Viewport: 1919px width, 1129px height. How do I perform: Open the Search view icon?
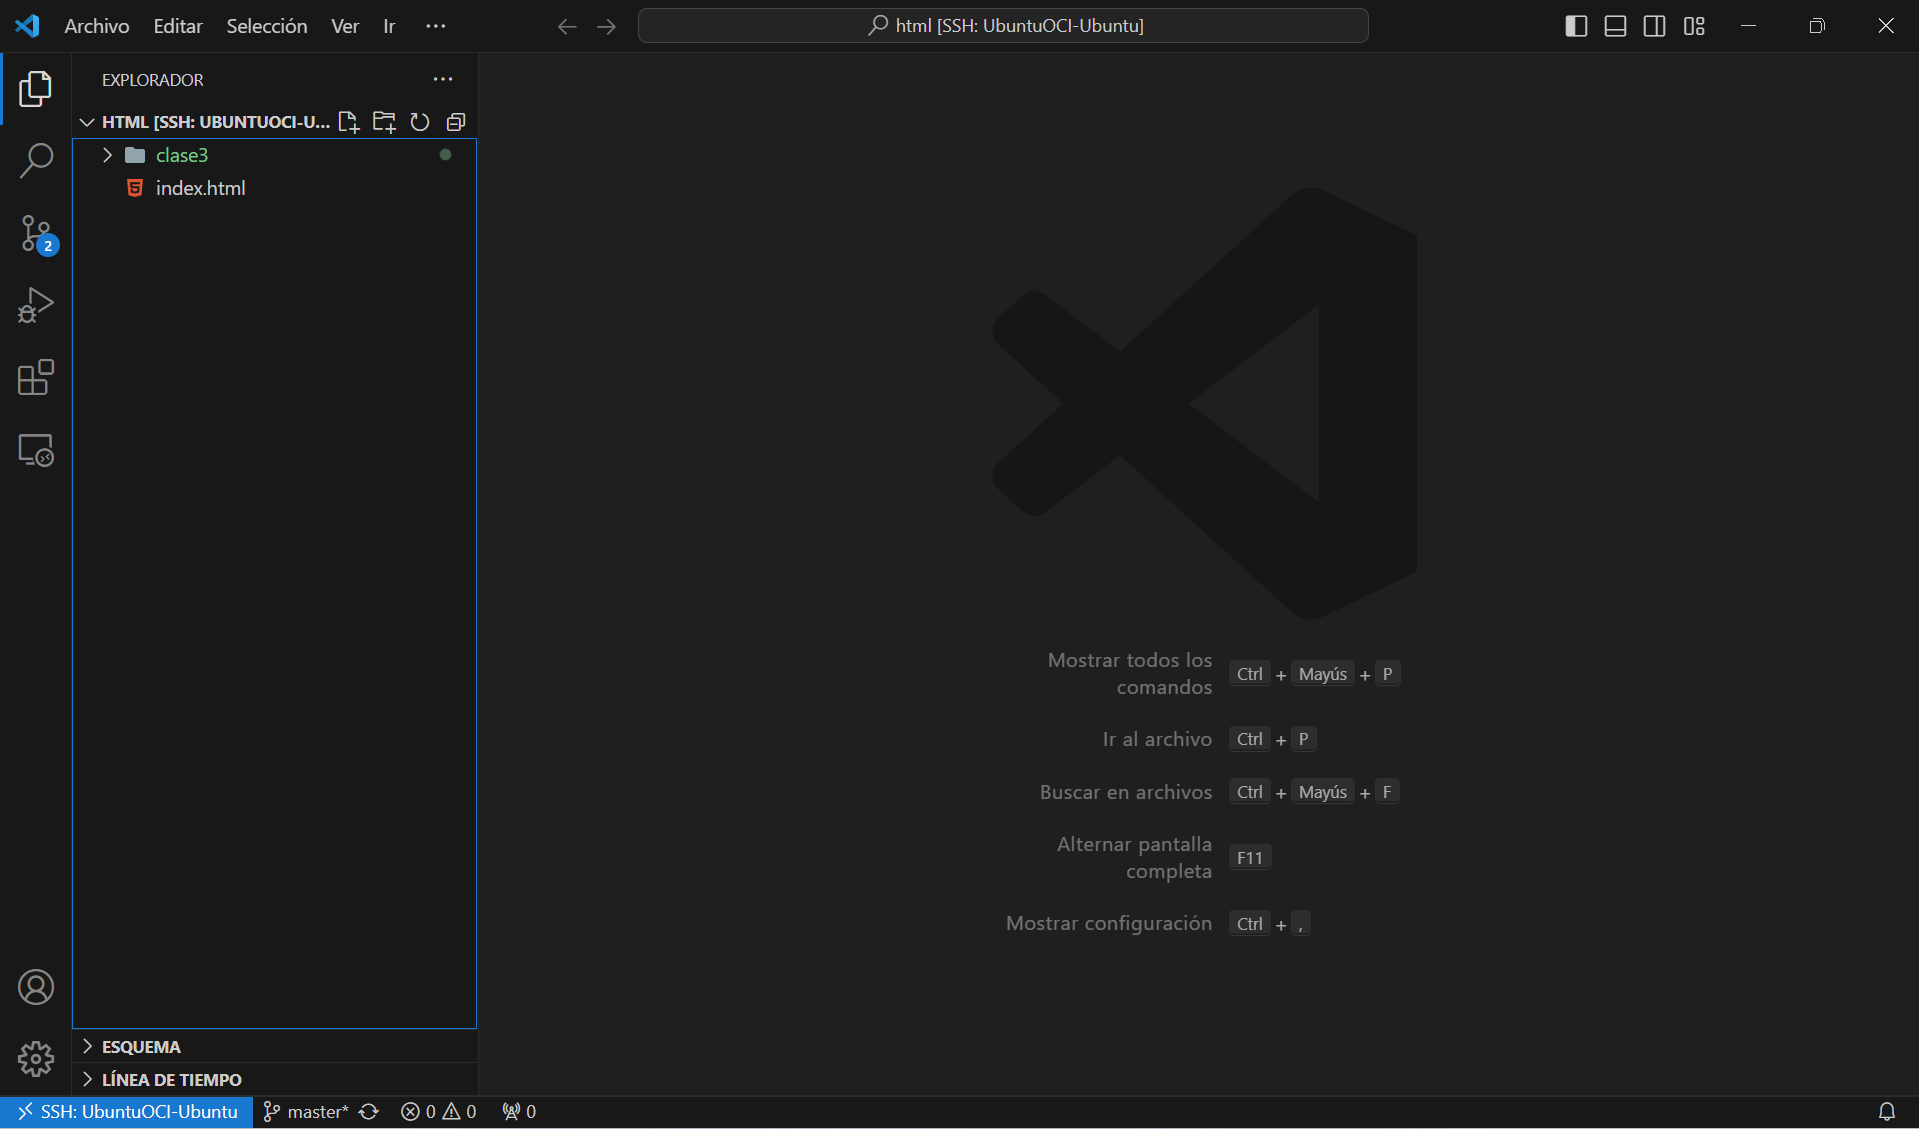click(36, 161)
